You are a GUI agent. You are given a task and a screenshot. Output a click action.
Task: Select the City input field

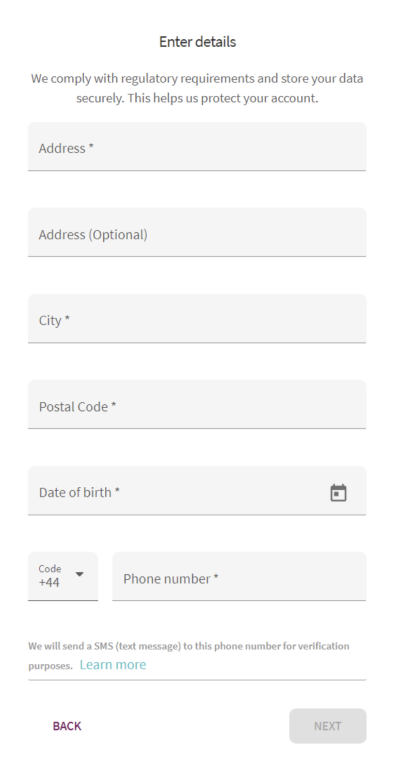click(x=197, y=319)
